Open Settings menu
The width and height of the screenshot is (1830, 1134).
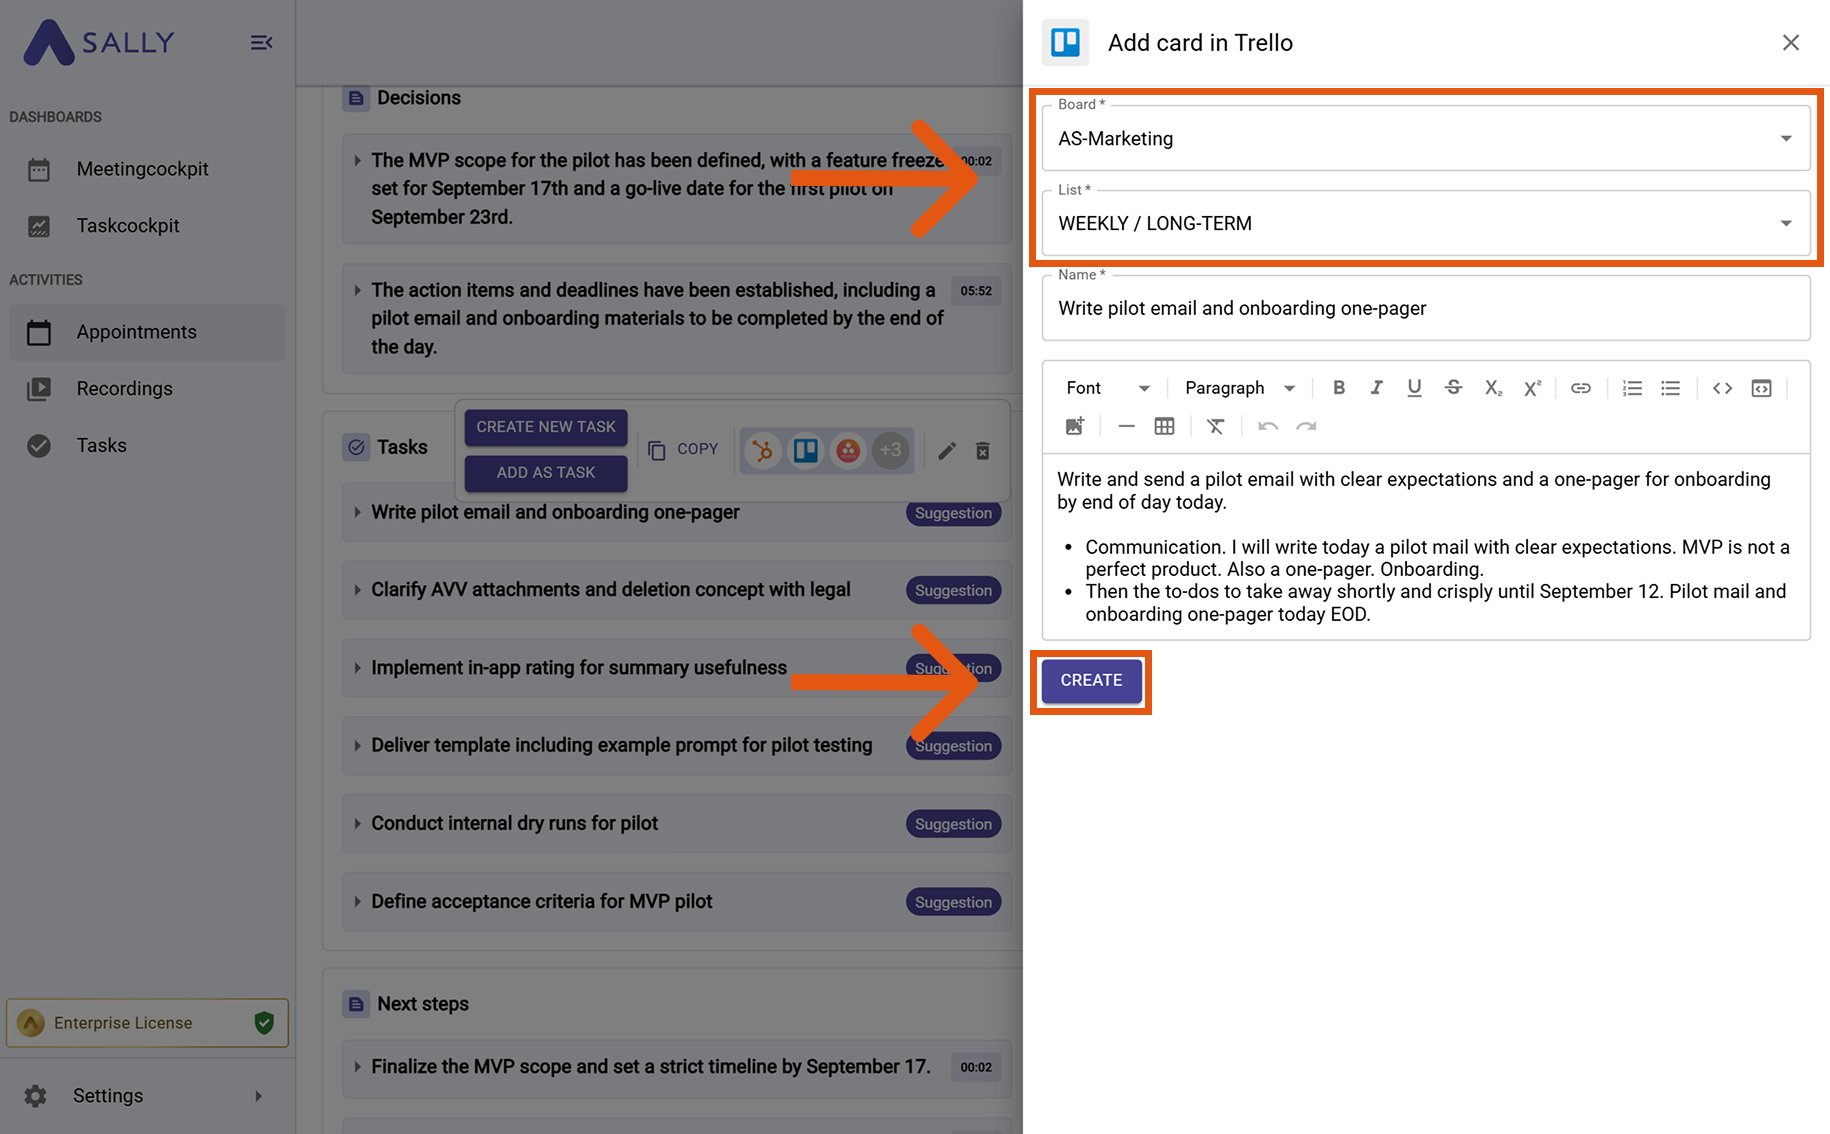click(x=147, y=1096)
